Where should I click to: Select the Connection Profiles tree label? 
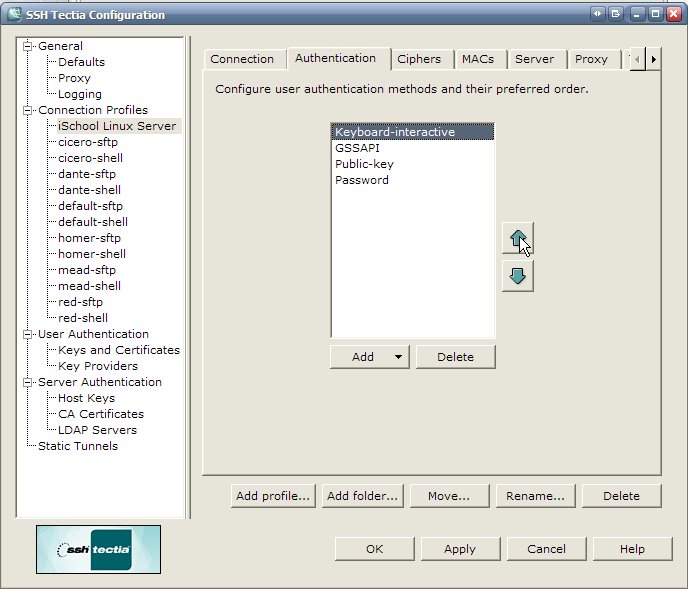click(93, 111)
